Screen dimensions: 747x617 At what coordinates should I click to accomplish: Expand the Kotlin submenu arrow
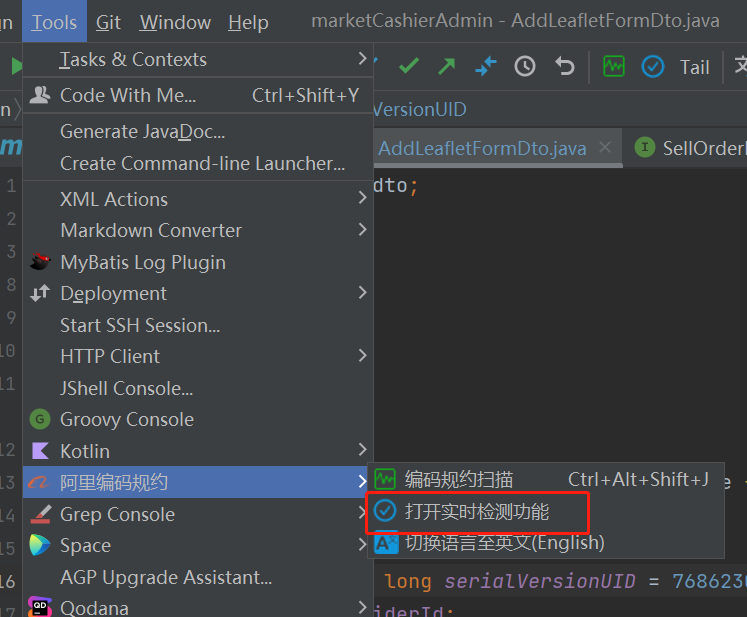[363, 449]
